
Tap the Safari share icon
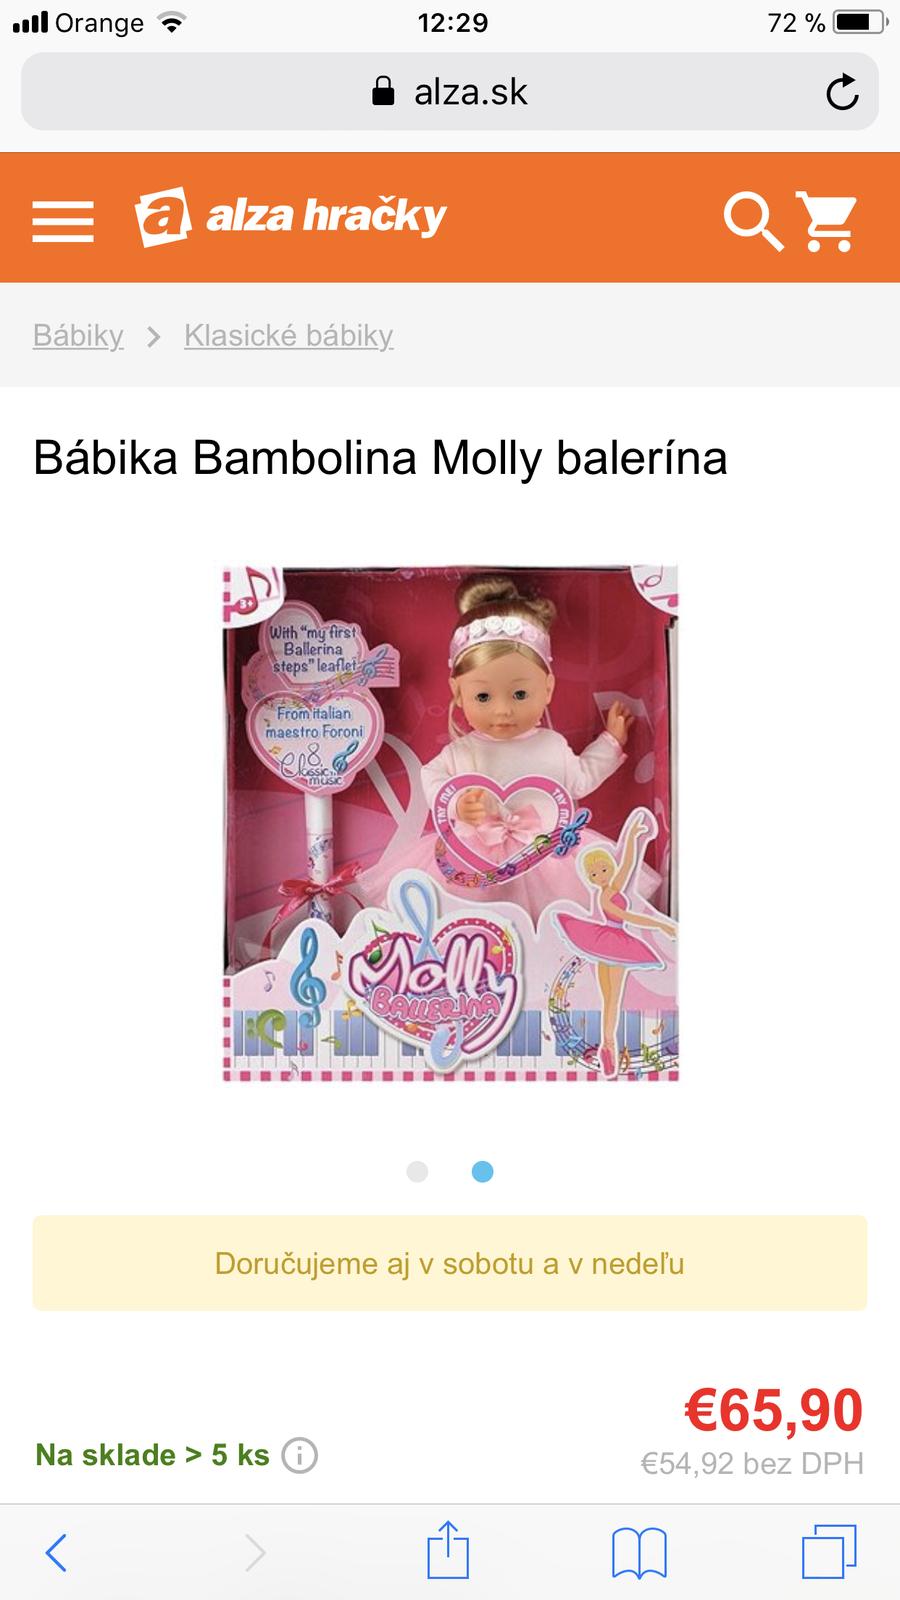(448, 1551)
